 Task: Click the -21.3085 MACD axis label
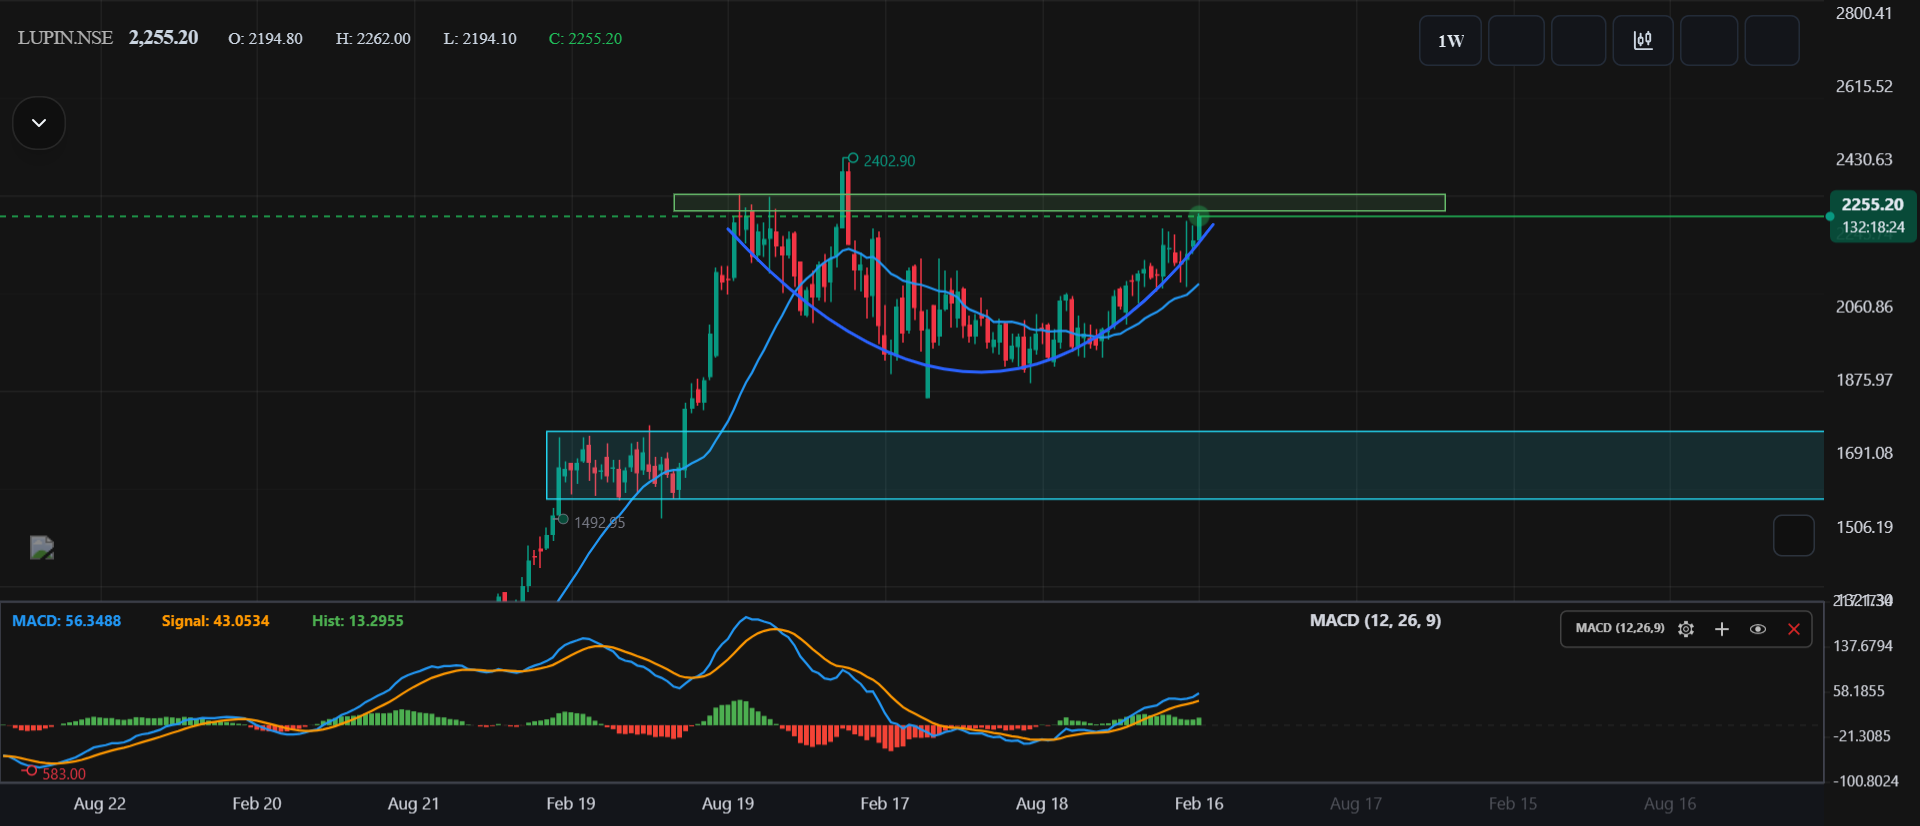(x=1861, y=736)
